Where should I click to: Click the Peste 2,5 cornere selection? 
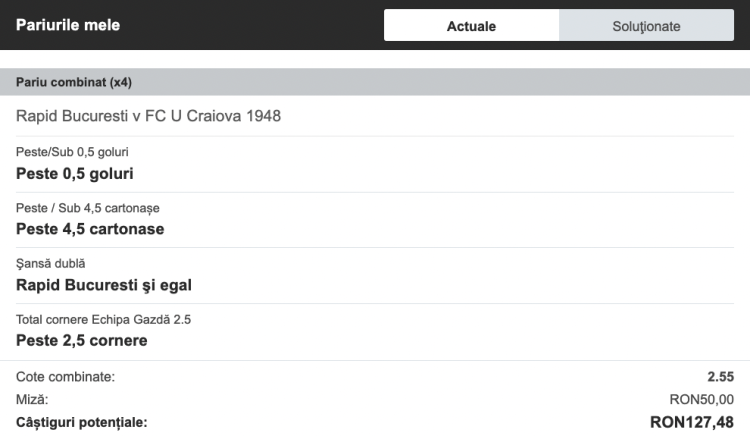click(x=82, y=341)
